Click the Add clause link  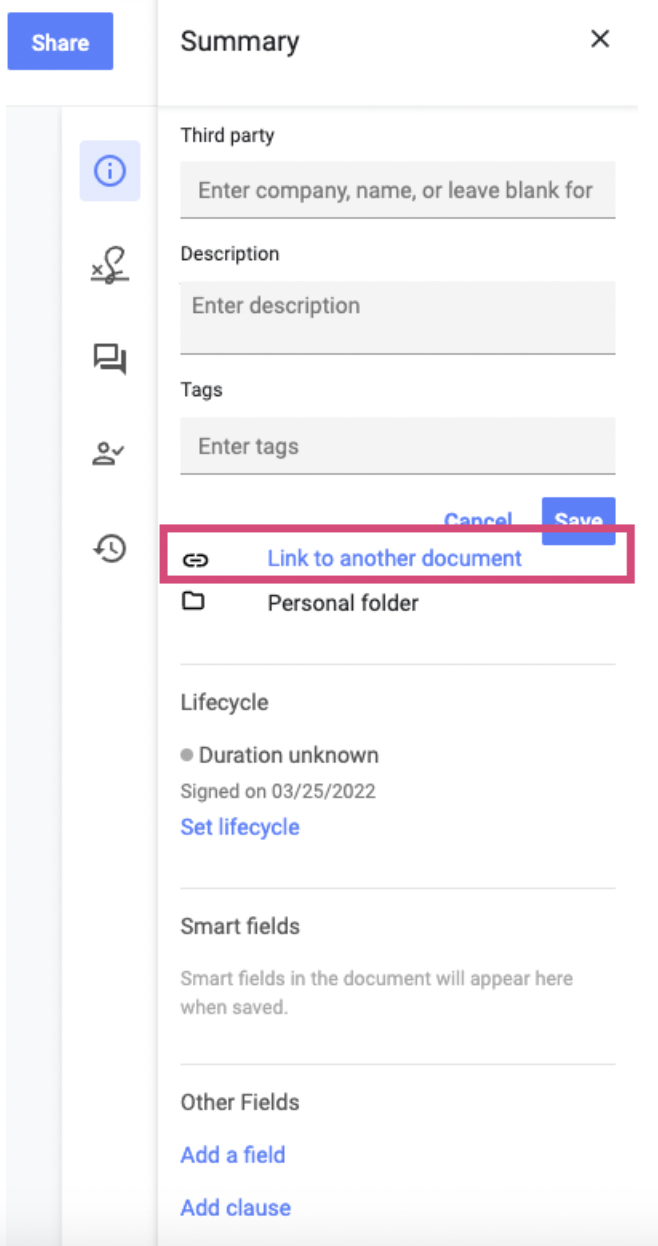pos(235,1207)
